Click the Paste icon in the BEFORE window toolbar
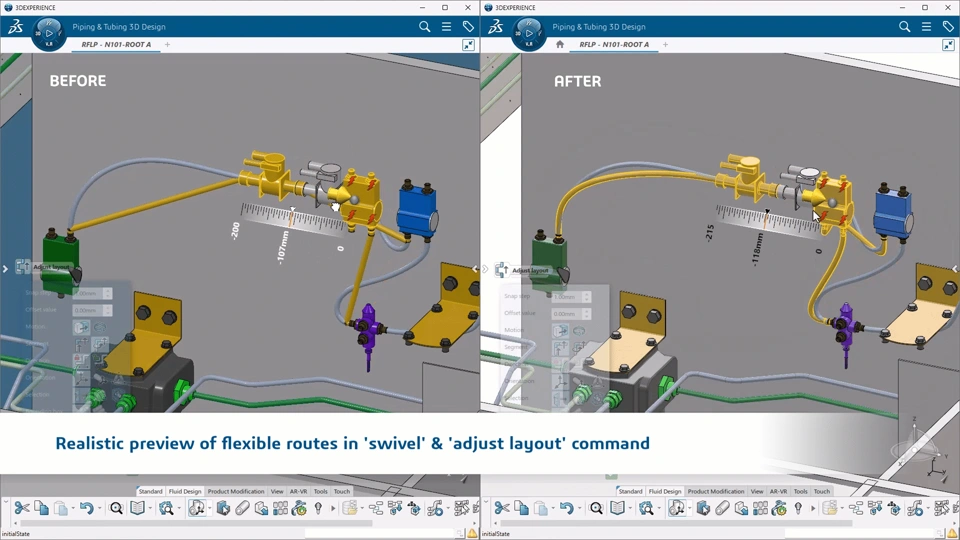960x540 pixels. click(61, 508)
